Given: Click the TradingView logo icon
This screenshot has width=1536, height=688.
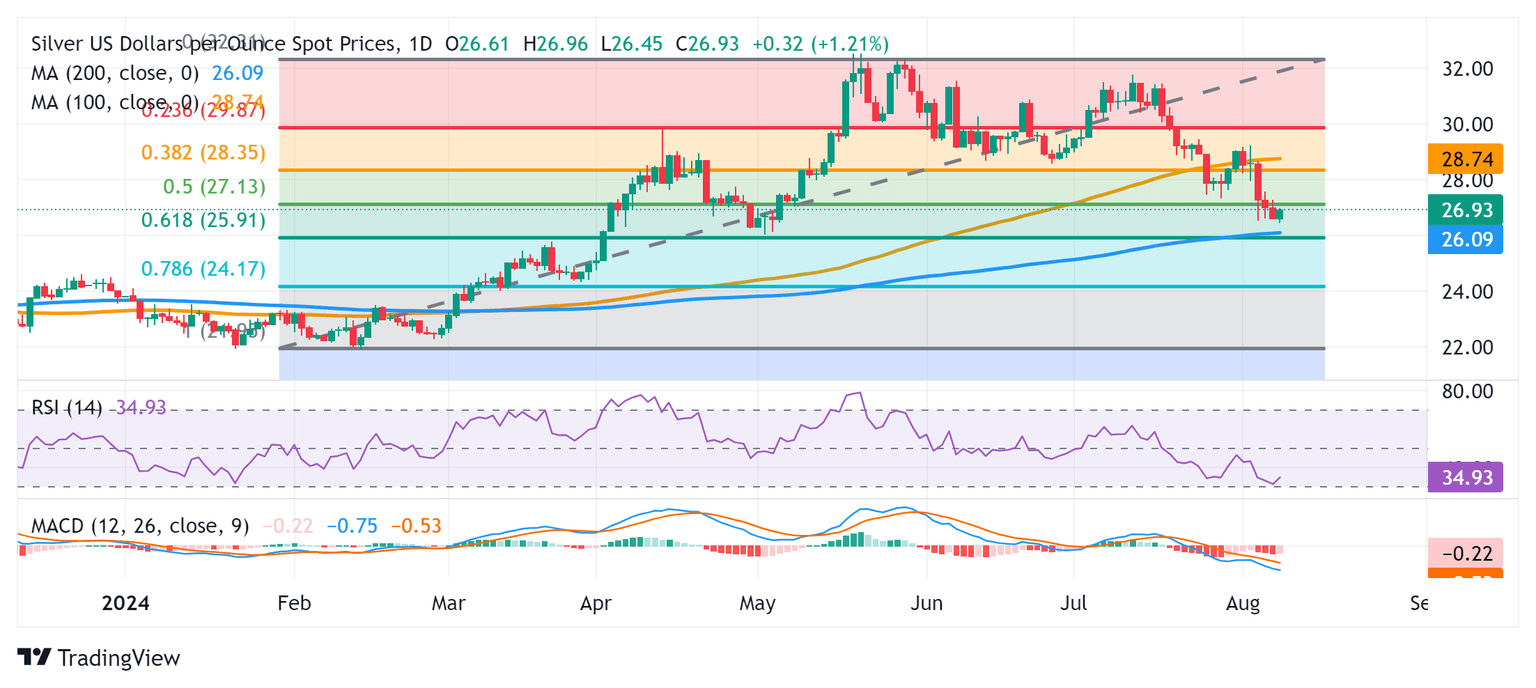Looking at the screenshot, I should click(x=34, y=657).
